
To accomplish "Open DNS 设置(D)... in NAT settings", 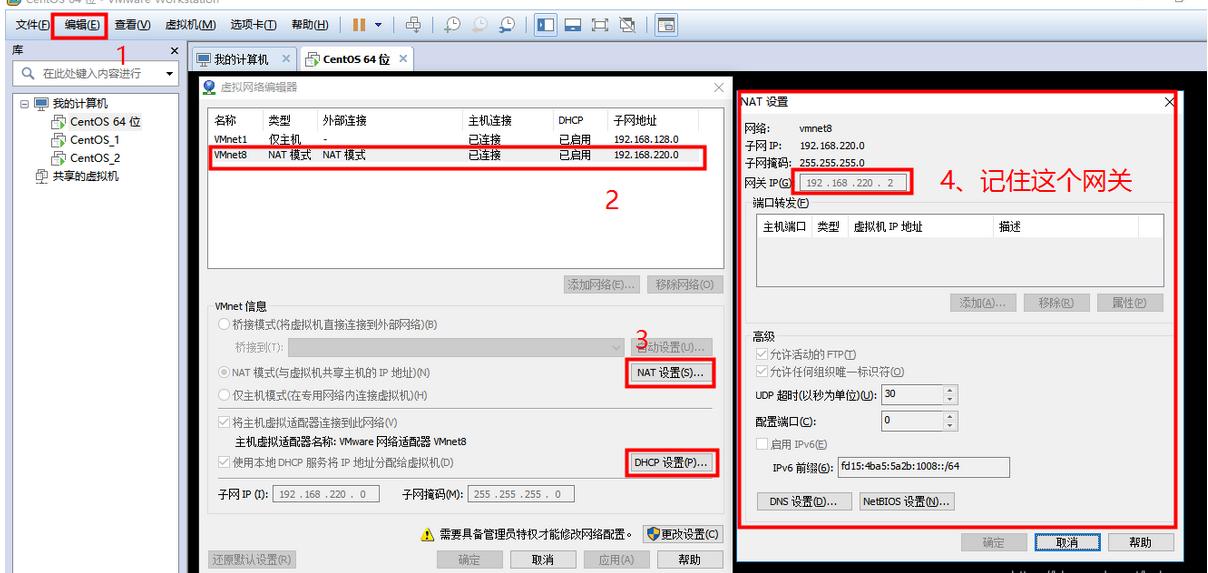I will point(804,502).
